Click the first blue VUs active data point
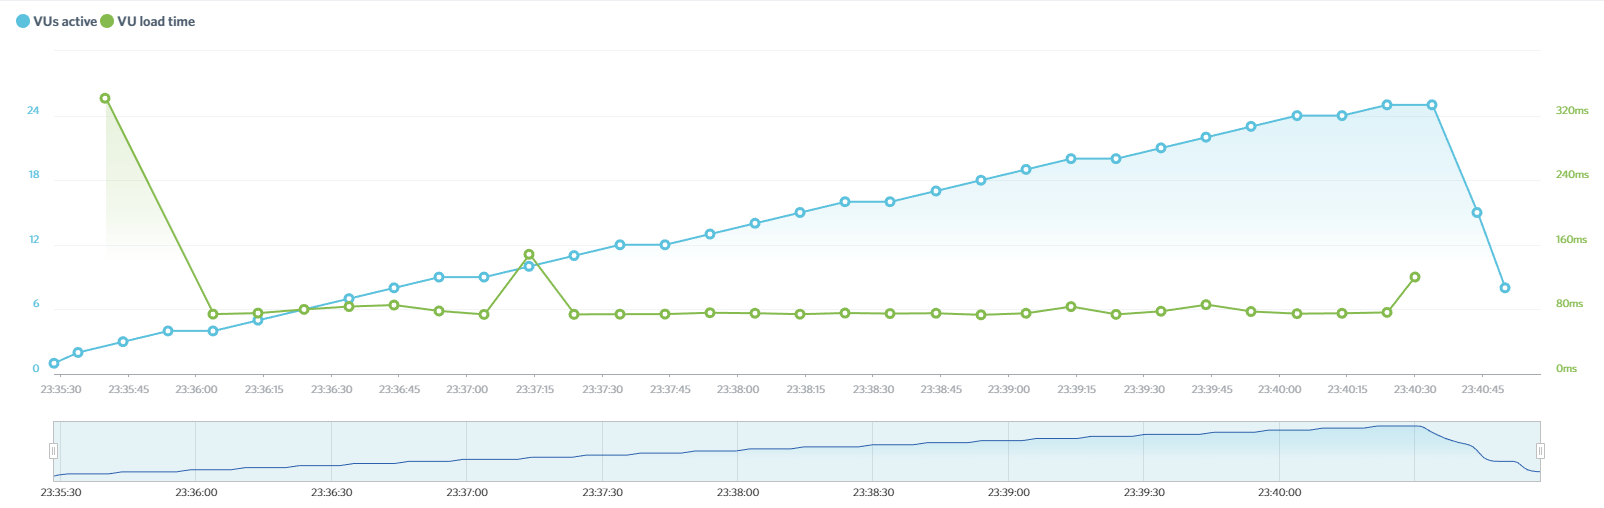The height and width of the screenshot is (508, 1604). coord(54,363)
